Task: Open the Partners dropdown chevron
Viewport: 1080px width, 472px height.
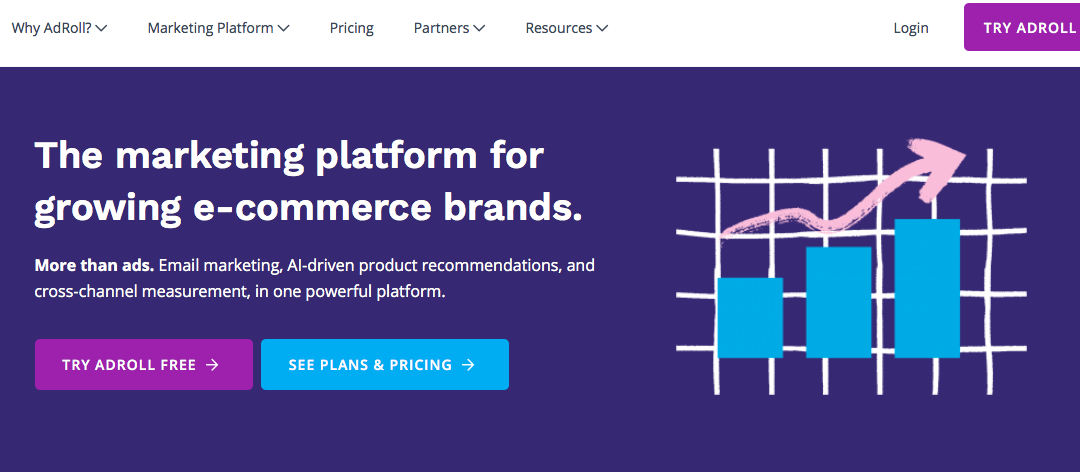Action: pos(480,29)
